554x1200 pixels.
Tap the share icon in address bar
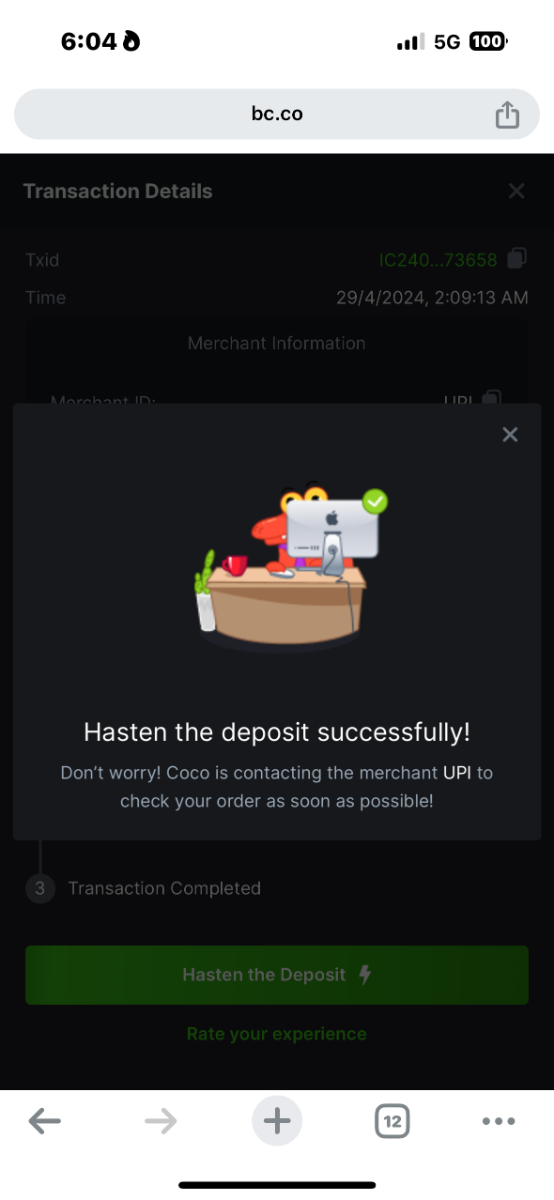click(x=507, y=114)
